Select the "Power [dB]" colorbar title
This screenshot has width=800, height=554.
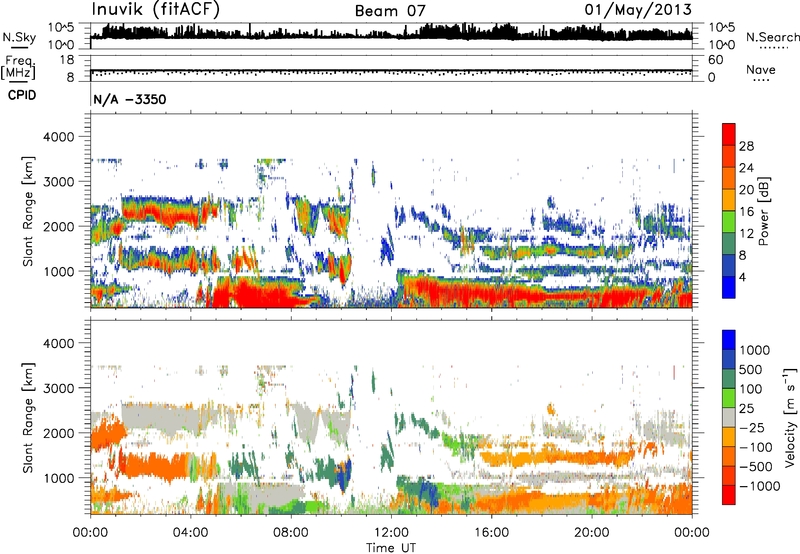click(764, 211)
